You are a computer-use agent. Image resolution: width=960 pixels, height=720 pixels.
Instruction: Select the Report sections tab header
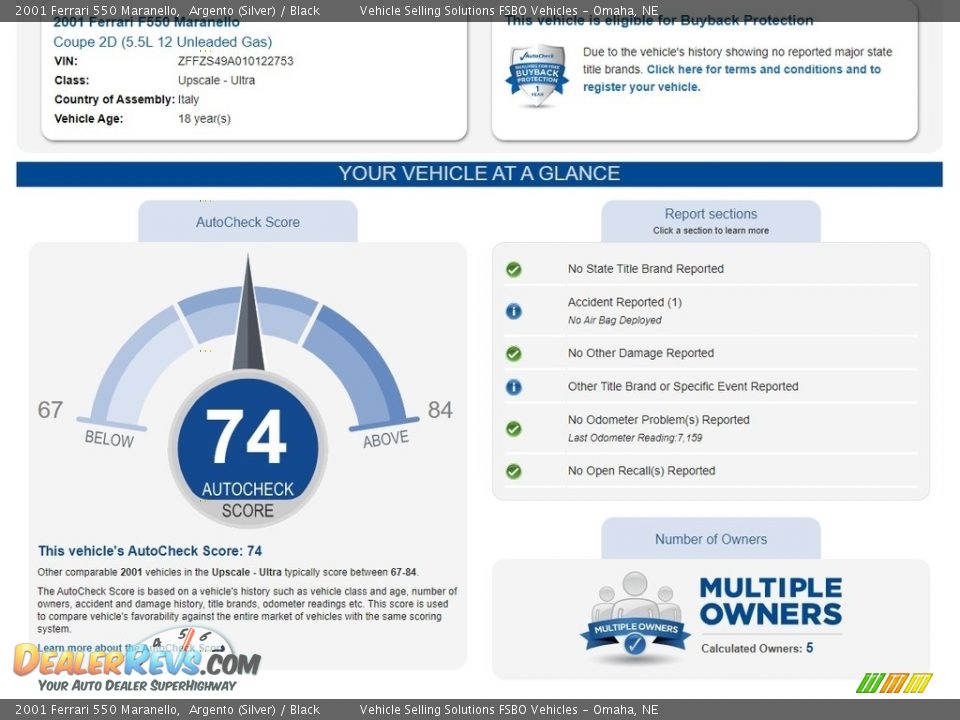pos(711,221)
